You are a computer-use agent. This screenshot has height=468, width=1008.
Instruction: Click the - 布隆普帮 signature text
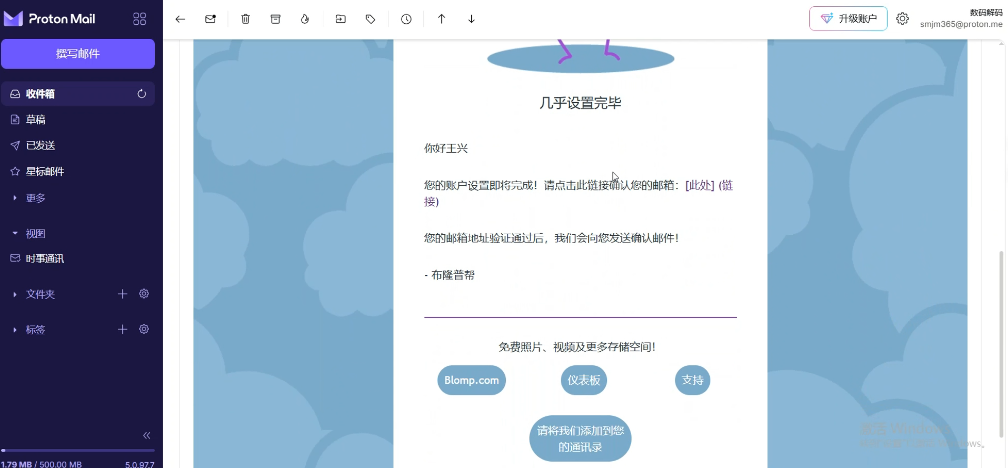[x=449, y=275]
